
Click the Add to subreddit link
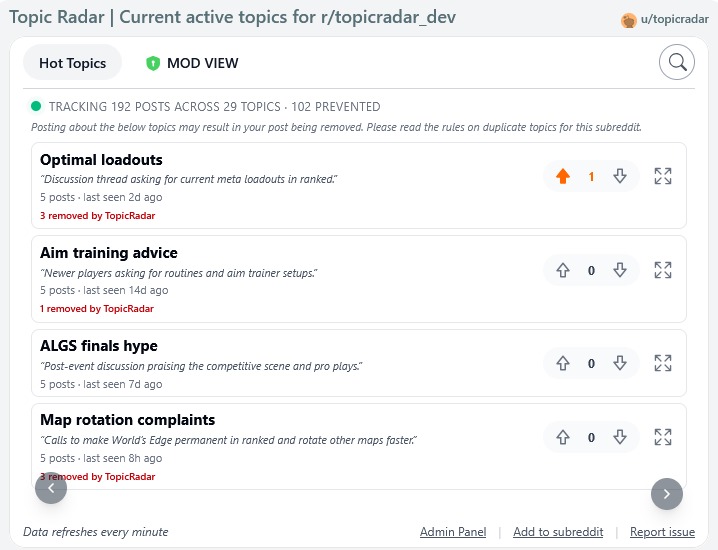click(558, 532)
